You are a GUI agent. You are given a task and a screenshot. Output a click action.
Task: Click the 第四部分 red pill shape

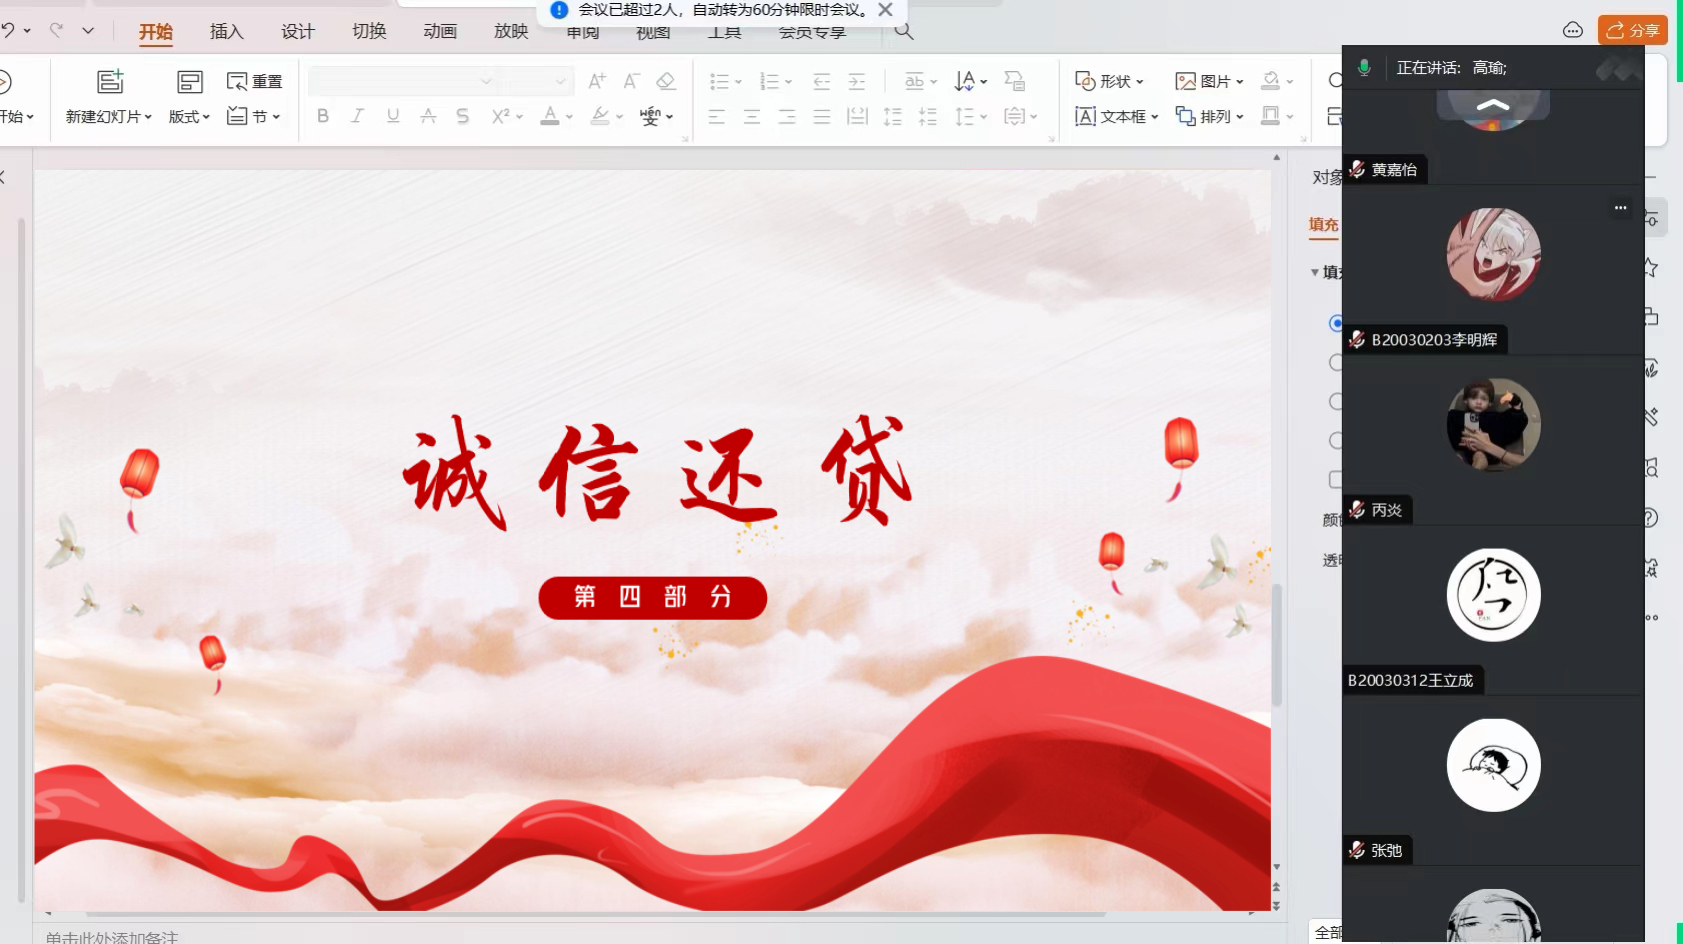pyautogui.click(x=653, y=597)
